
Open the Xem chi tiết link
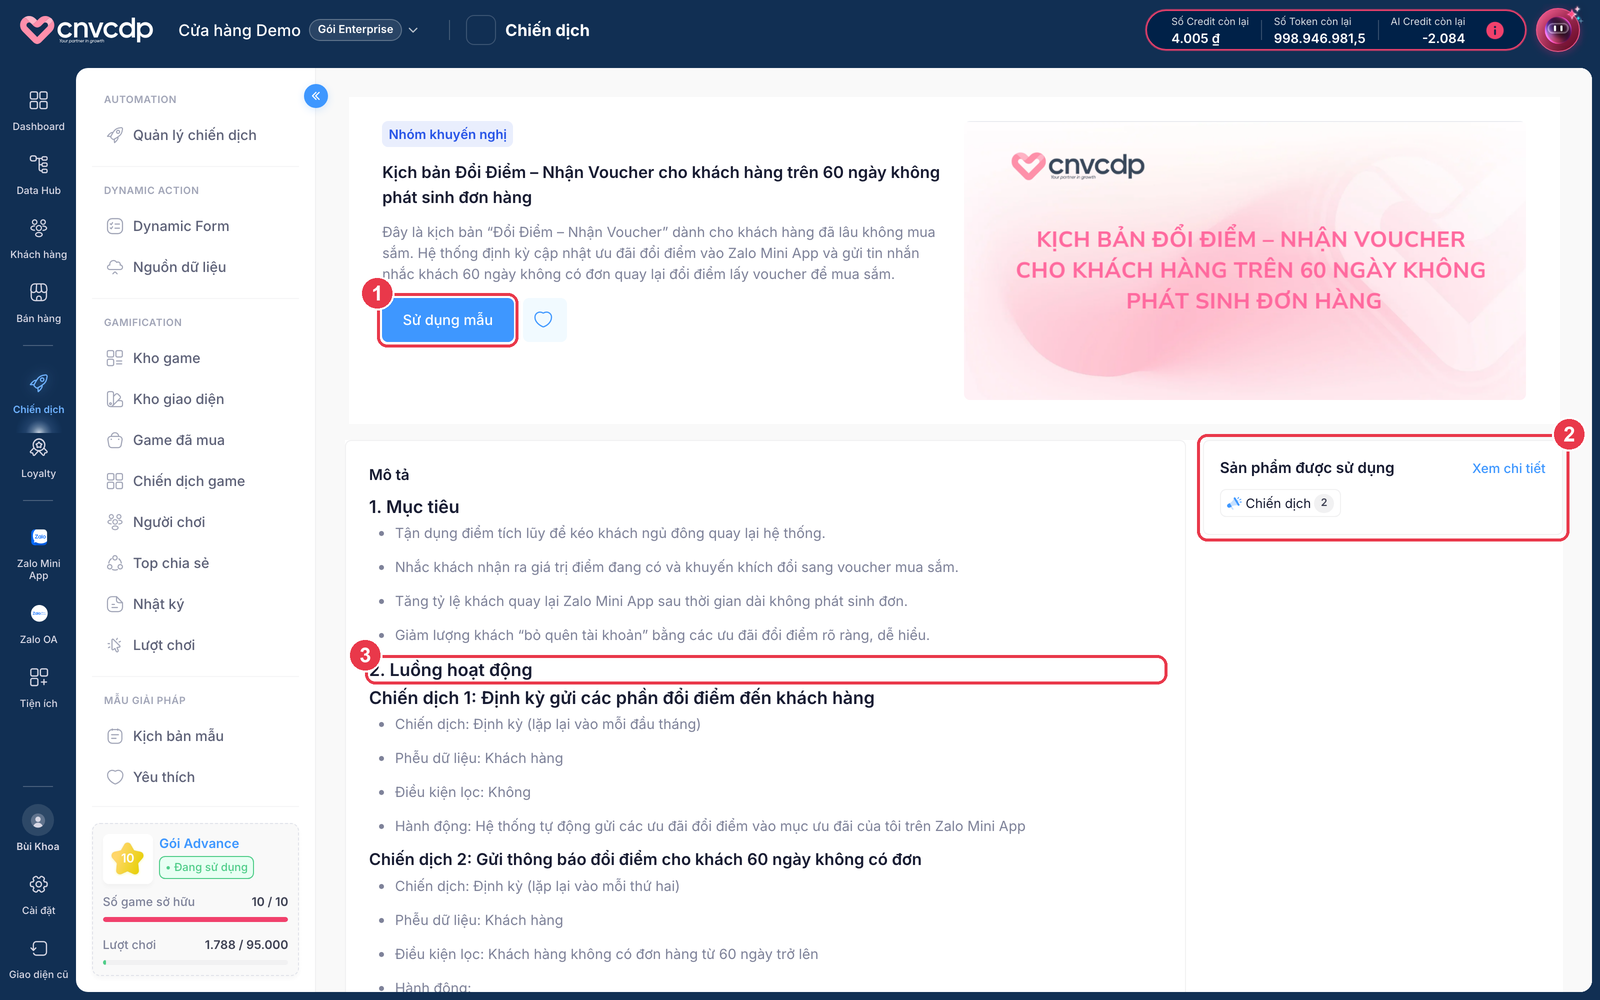[1508, 468]
